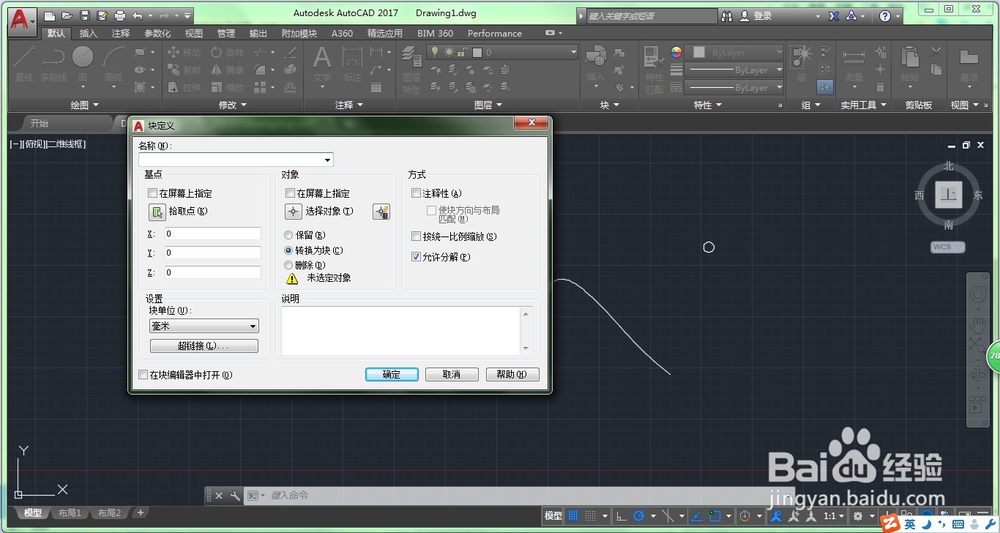
Task: Click the Select Objects (选择对象) icon button
Action: (x=293, y=212)
